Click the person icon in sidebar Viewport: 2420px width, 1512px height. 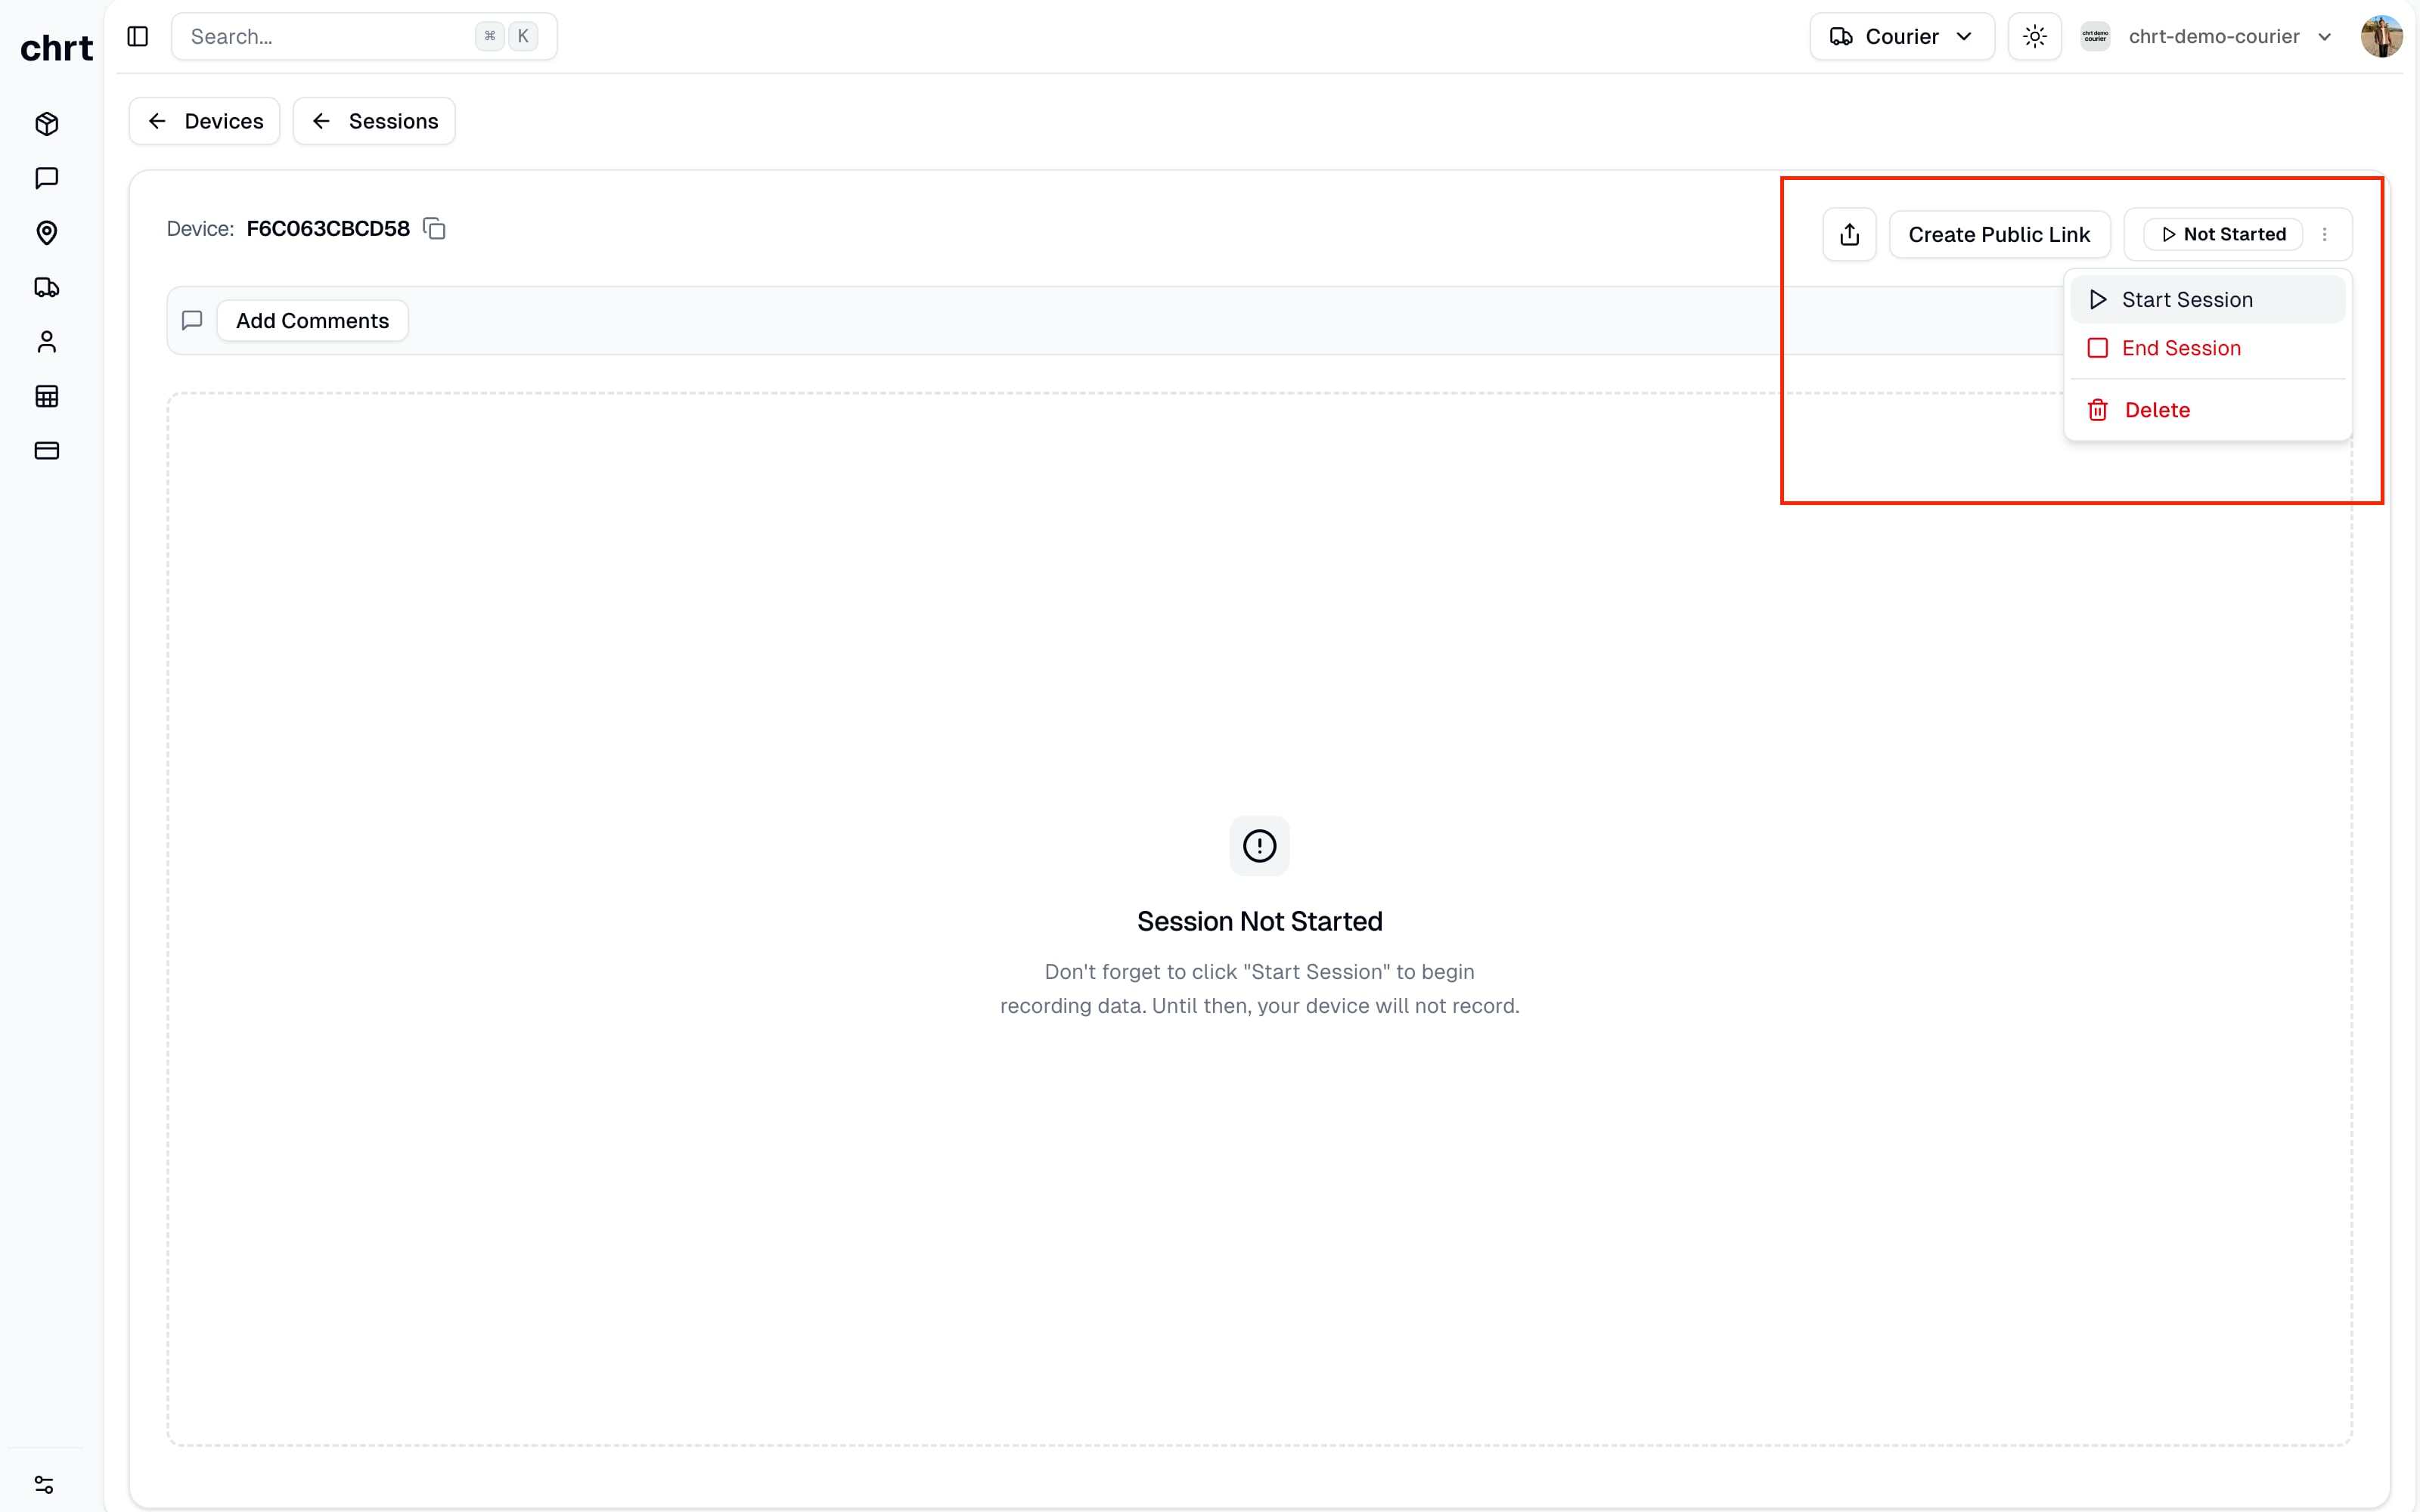(x=47, y=342)
